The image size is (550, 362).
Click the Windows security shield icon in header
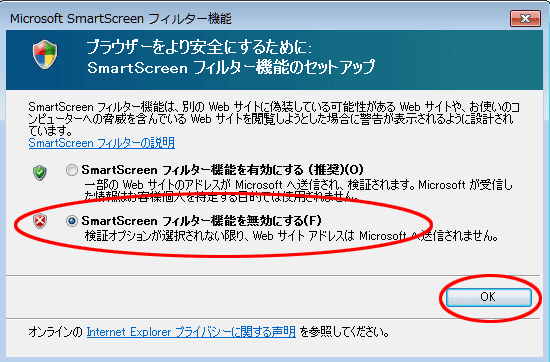[x=45, y=54]
